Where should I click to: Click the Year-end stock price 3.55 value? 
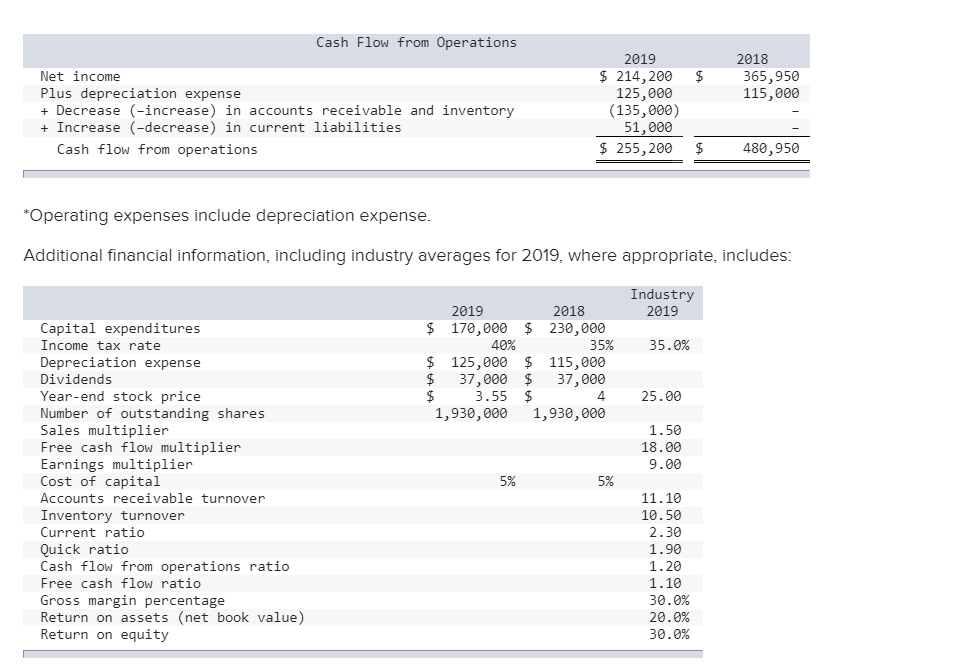click(x=491, y=397)
